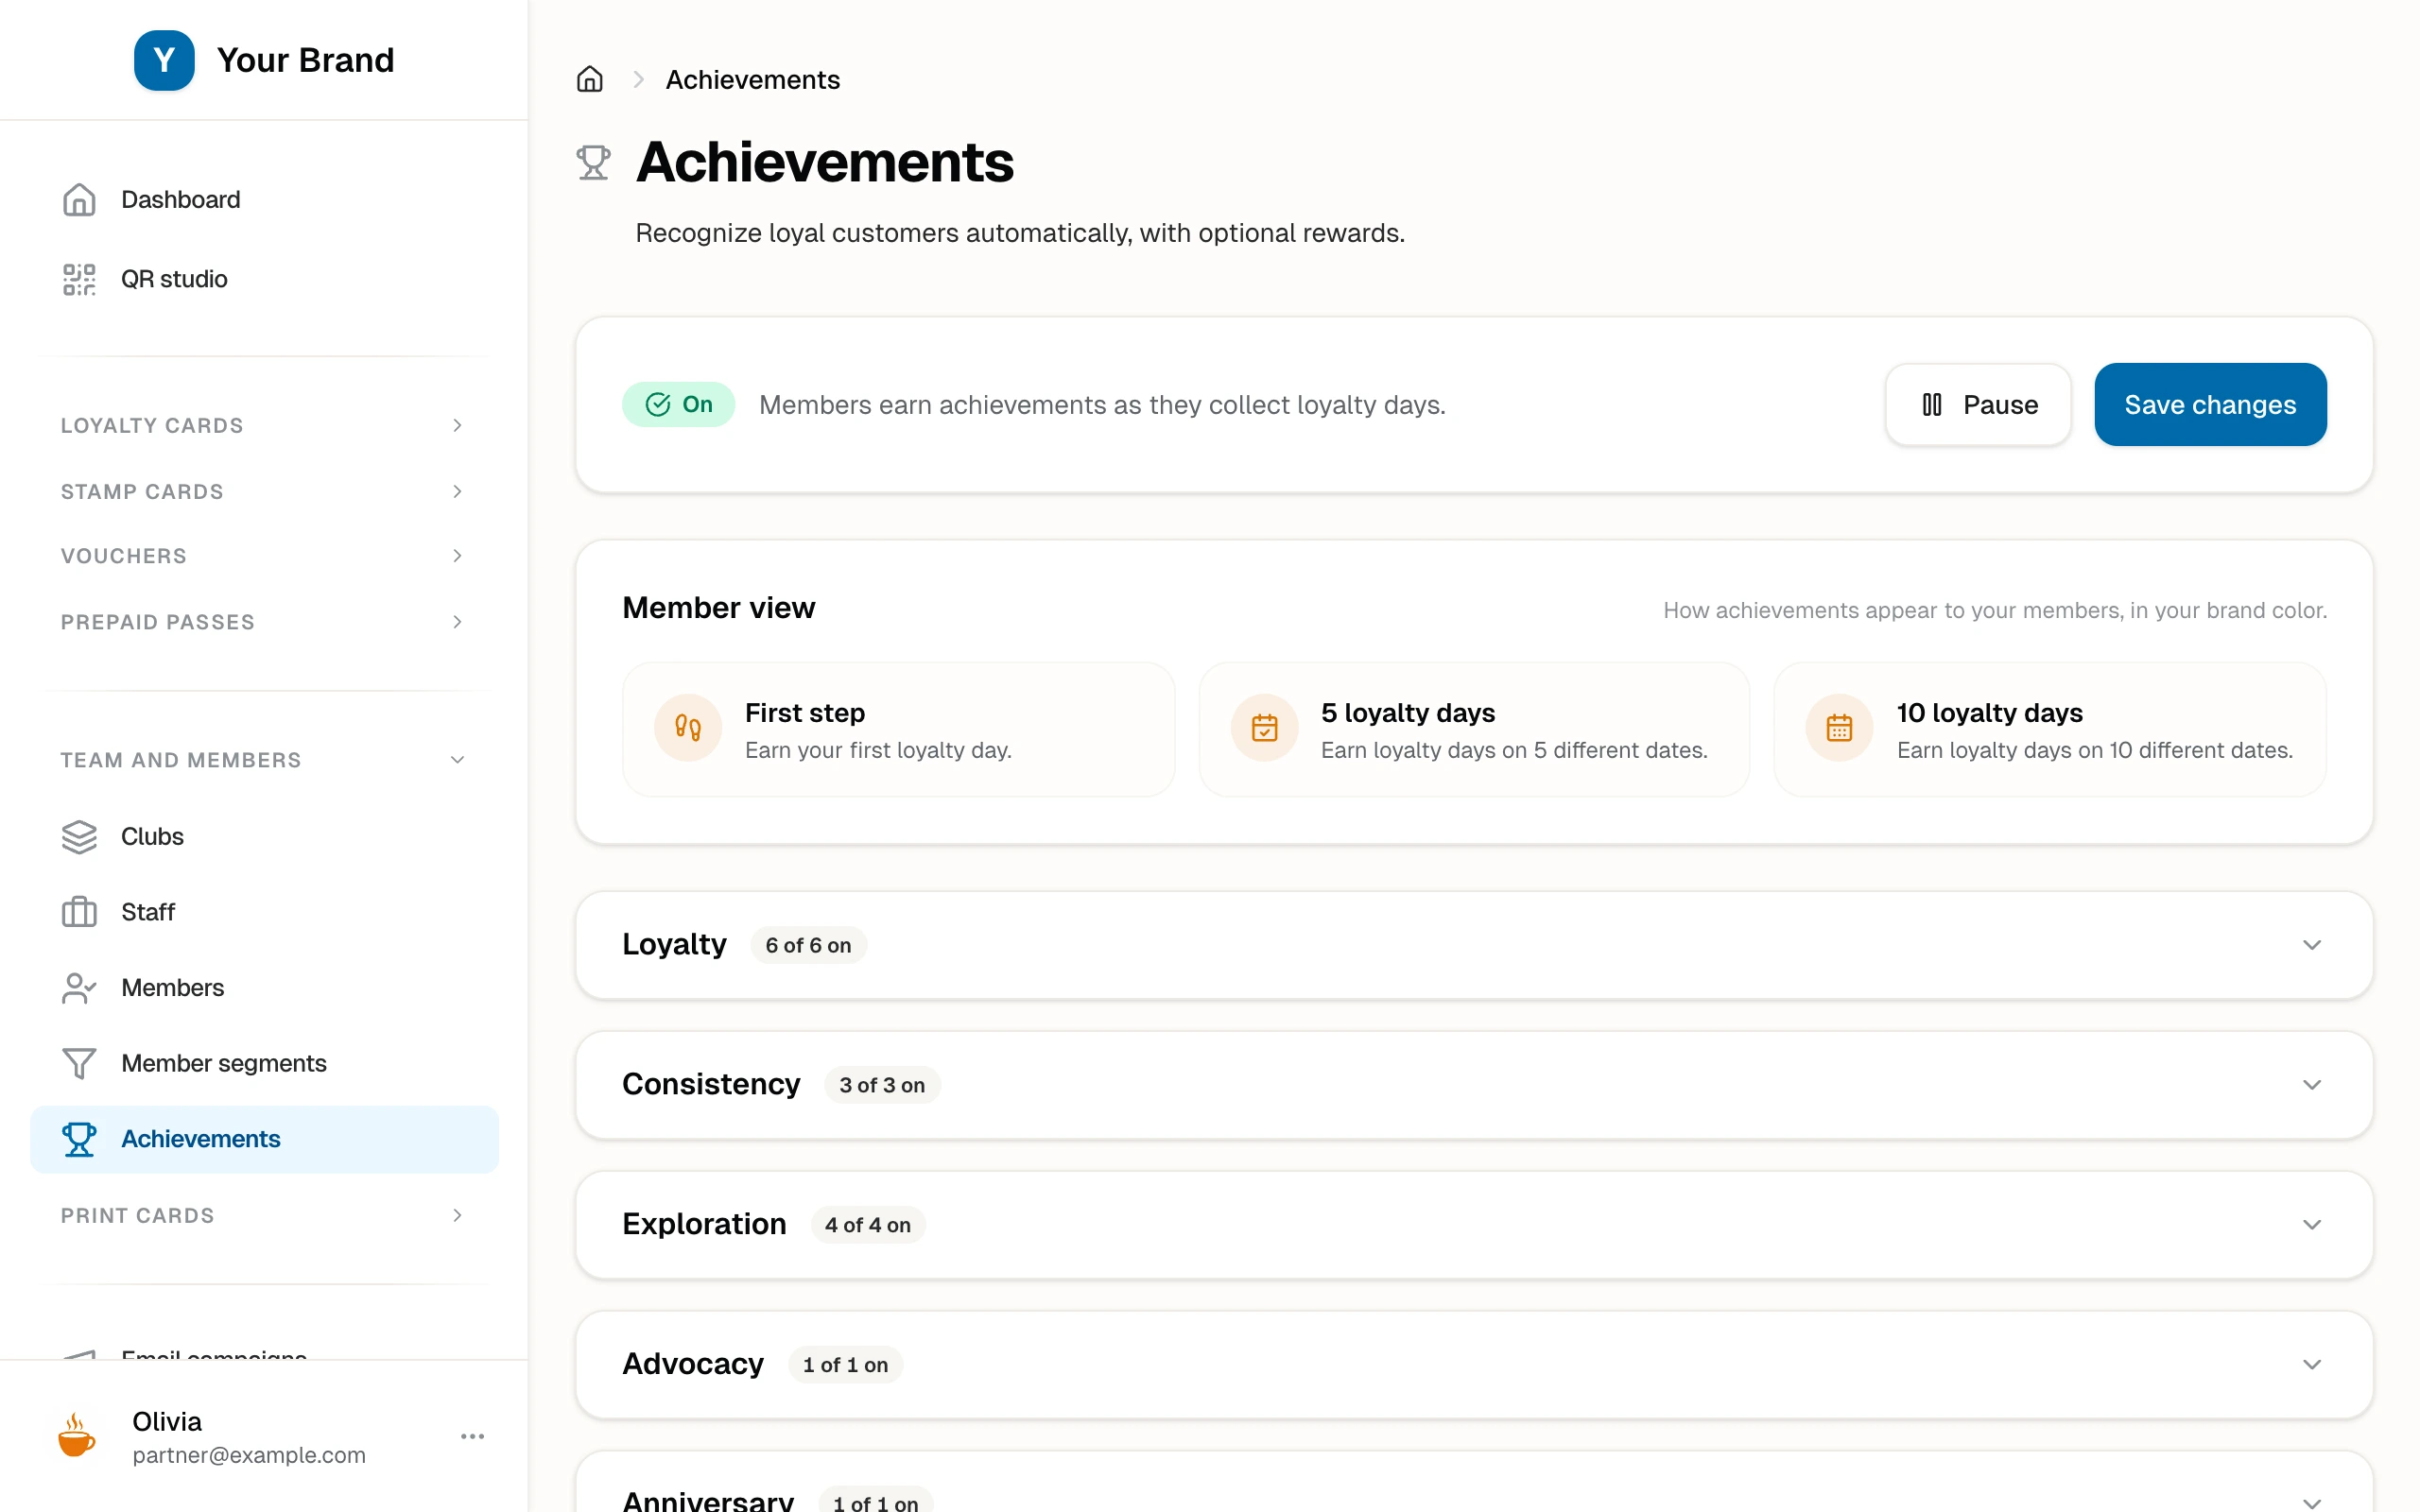Click the trophy icon beside page title
Screen dimensions: 2420x1512
[593, 162]
